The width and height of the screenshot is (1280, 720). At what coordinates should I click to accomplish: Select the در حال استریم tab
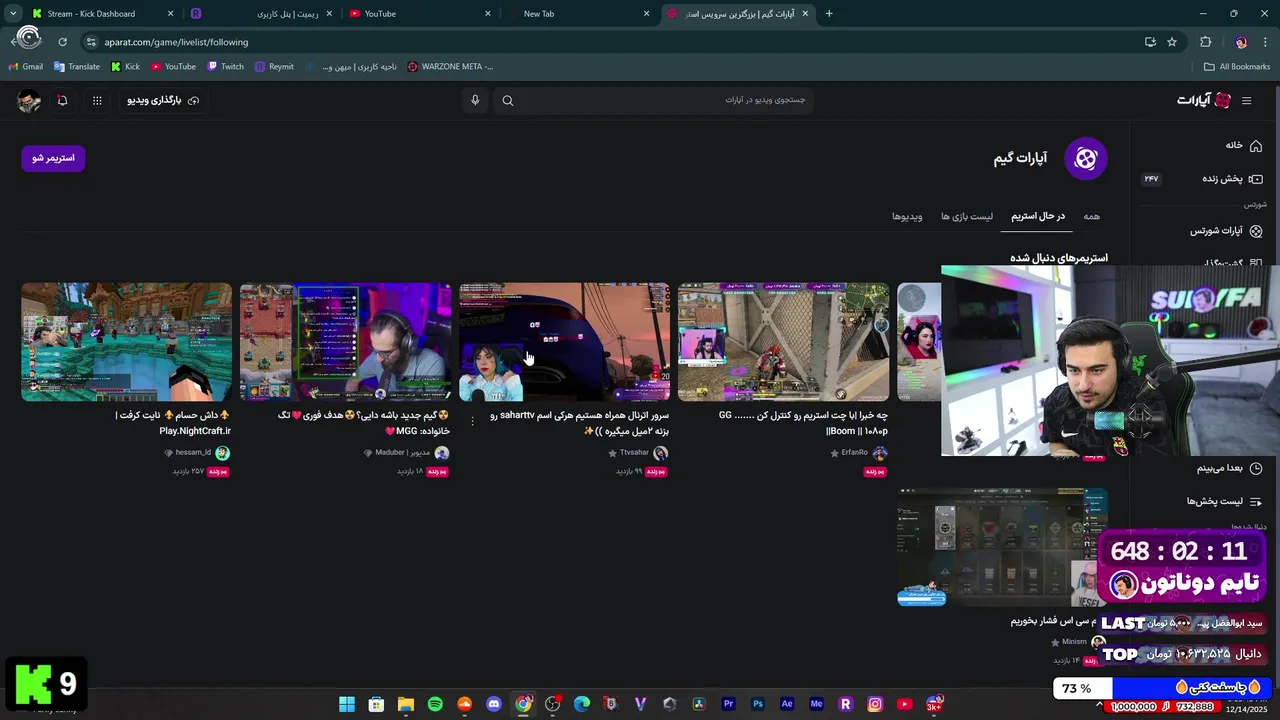click(1038, 216)
